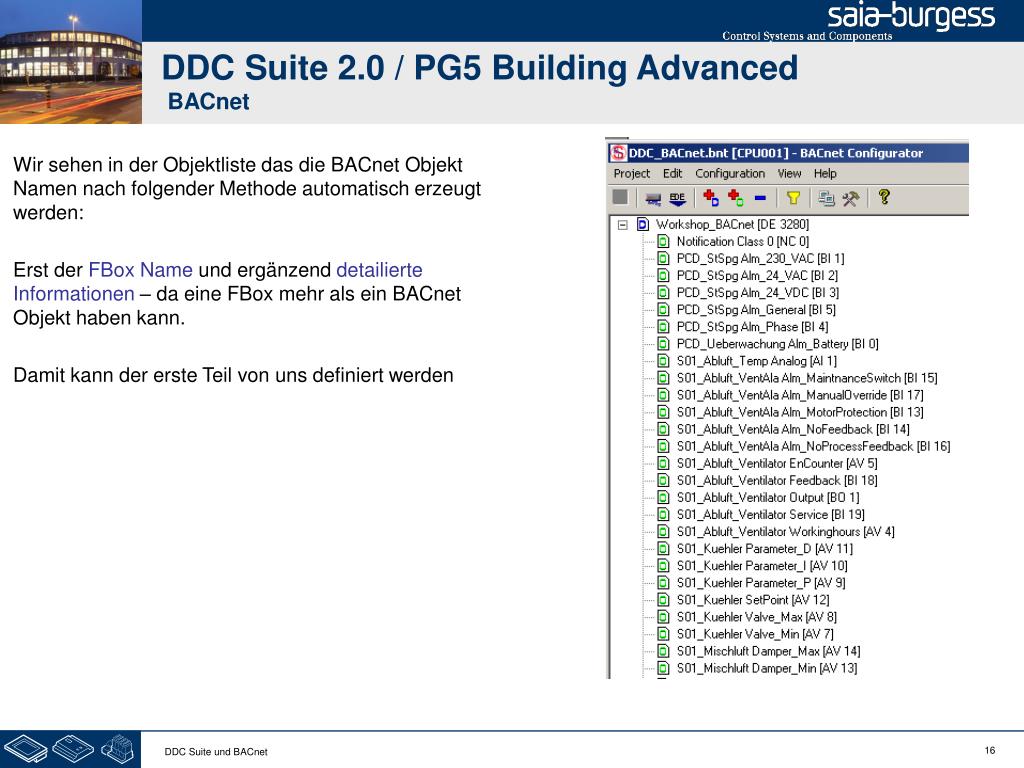This screenshot has width=1024, height=768.
Task: Select Workshop_BACnet [DE 3280] root item
Action: (x=732, y=224)
